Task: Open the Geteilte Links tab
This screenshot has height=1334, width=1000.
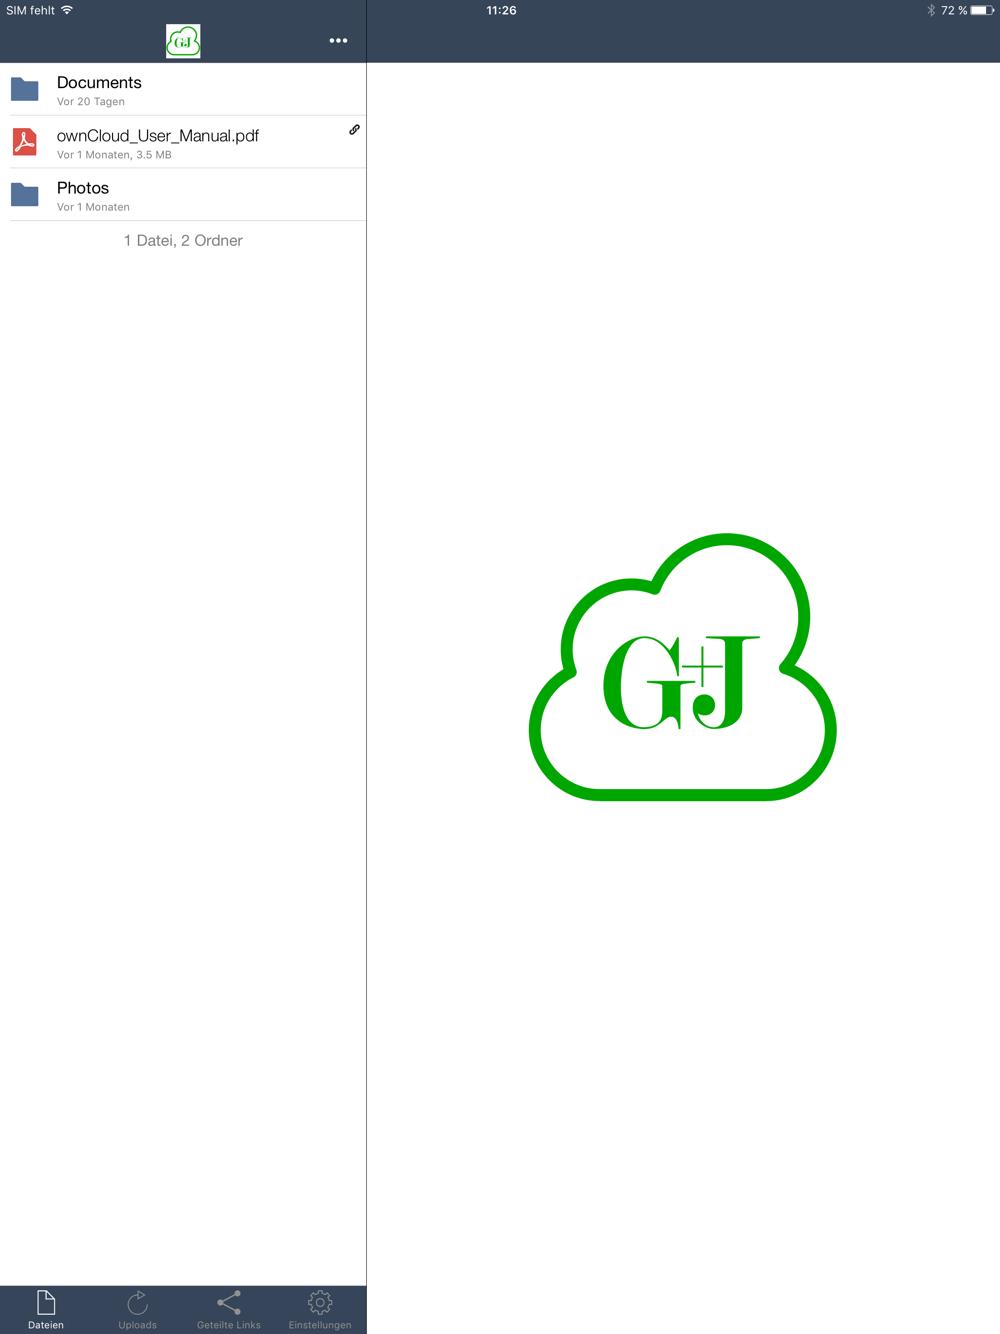Action: coord(229,1310)
